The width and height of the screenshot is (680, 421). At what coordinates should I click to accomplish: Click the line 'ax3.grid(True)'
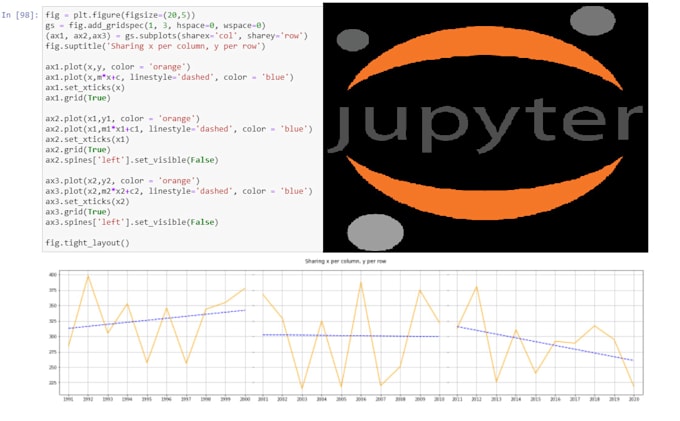(78, 212)
